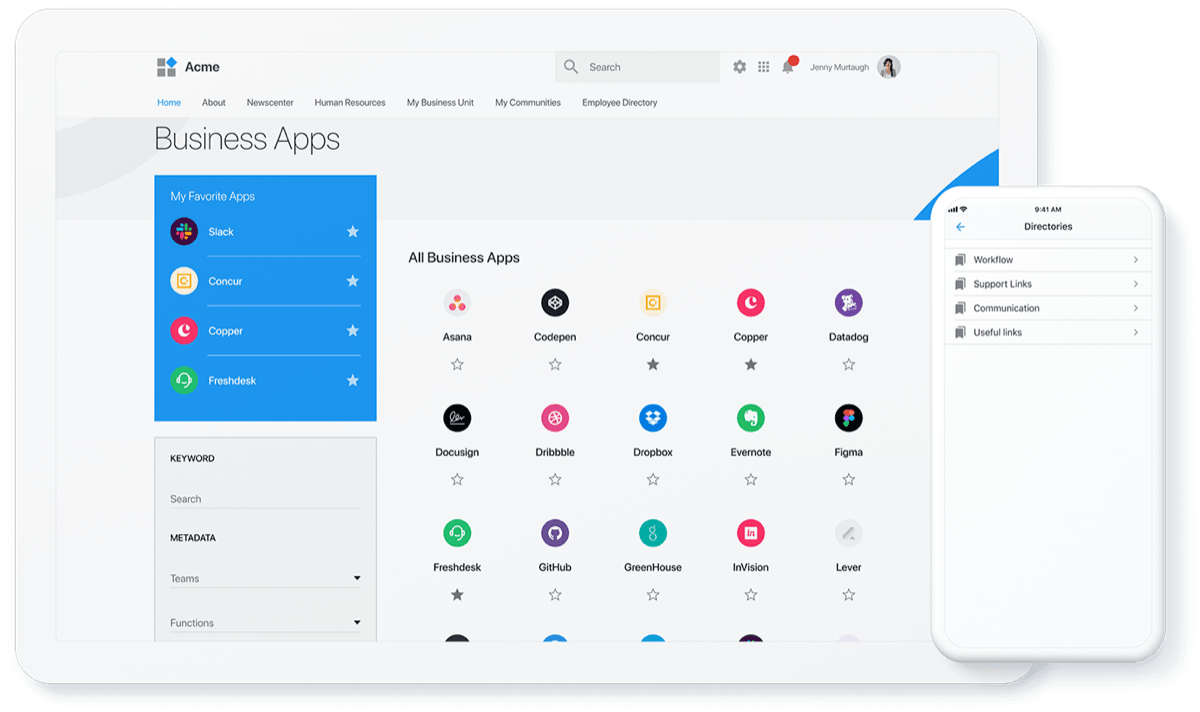Image resolution: width=1200 pixels, height=712 pixels.
Task: Open the Lever app icon
Action: [849, 533]
